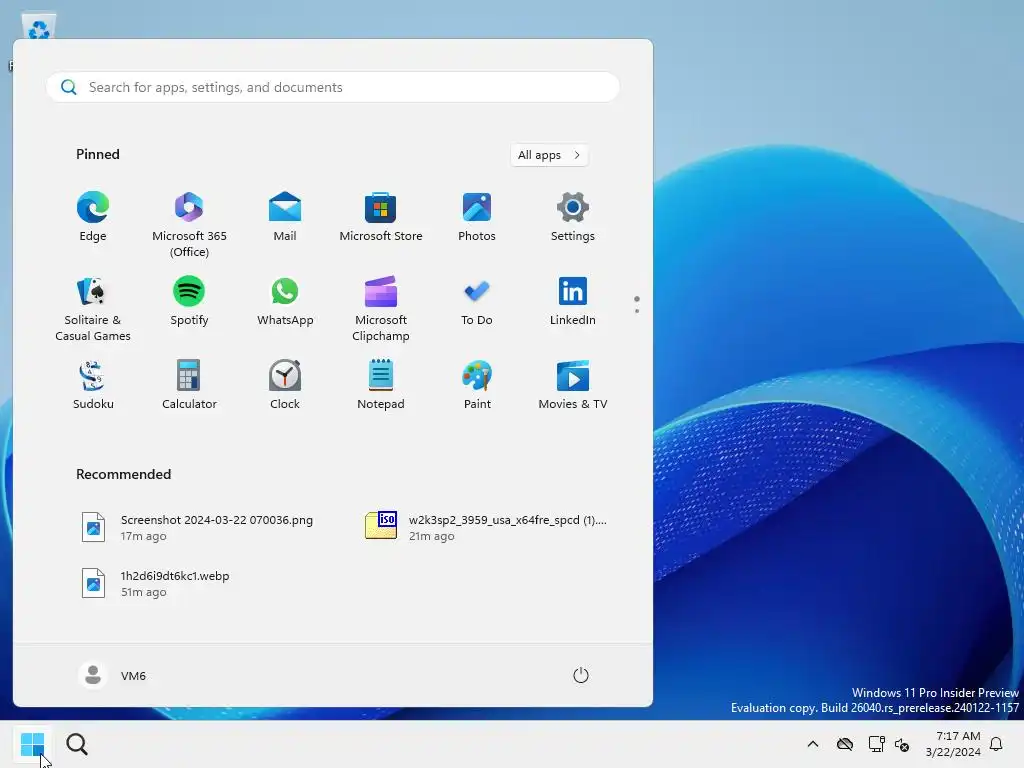Click All apps button
The image size is (1024, 768).
point(549,155)
